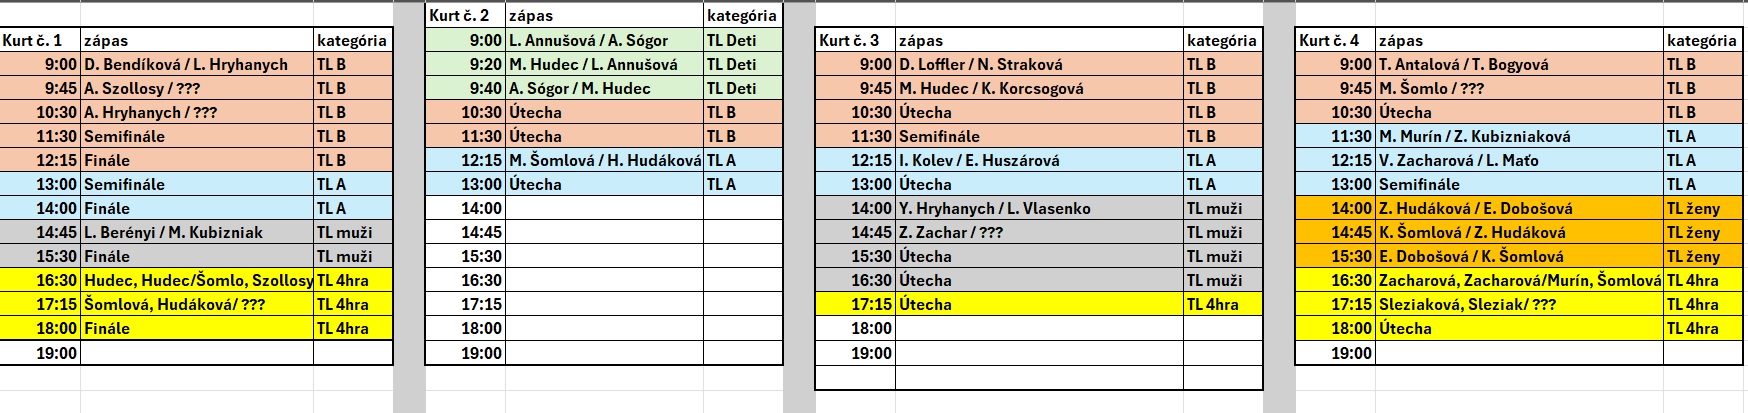
Task: Select T. Antalová / T. Bogyová match
Action: [x=1519, y=64]
